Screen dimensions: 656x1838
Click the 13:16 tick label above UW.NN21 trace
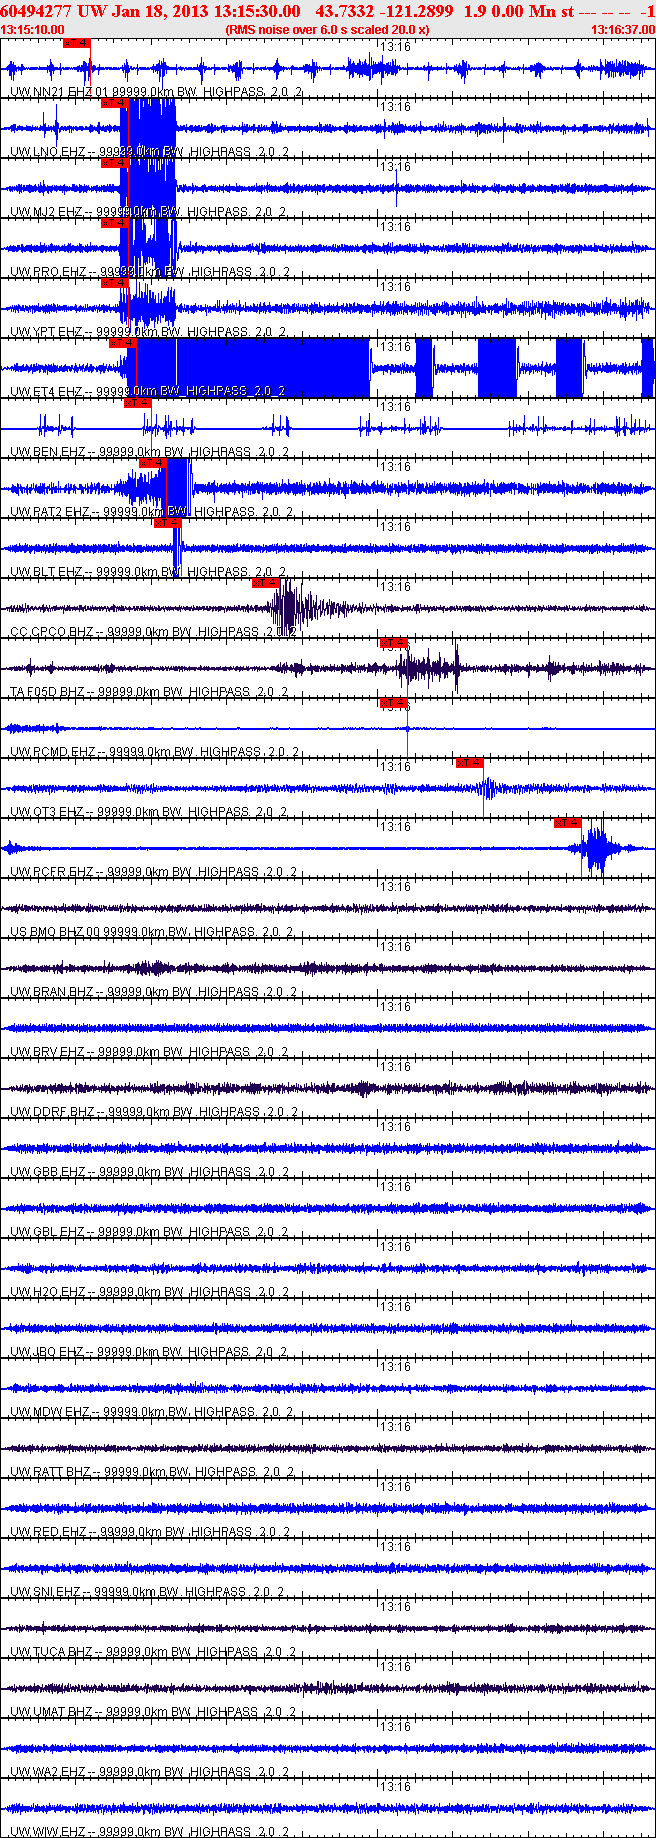tap(396, 46)
